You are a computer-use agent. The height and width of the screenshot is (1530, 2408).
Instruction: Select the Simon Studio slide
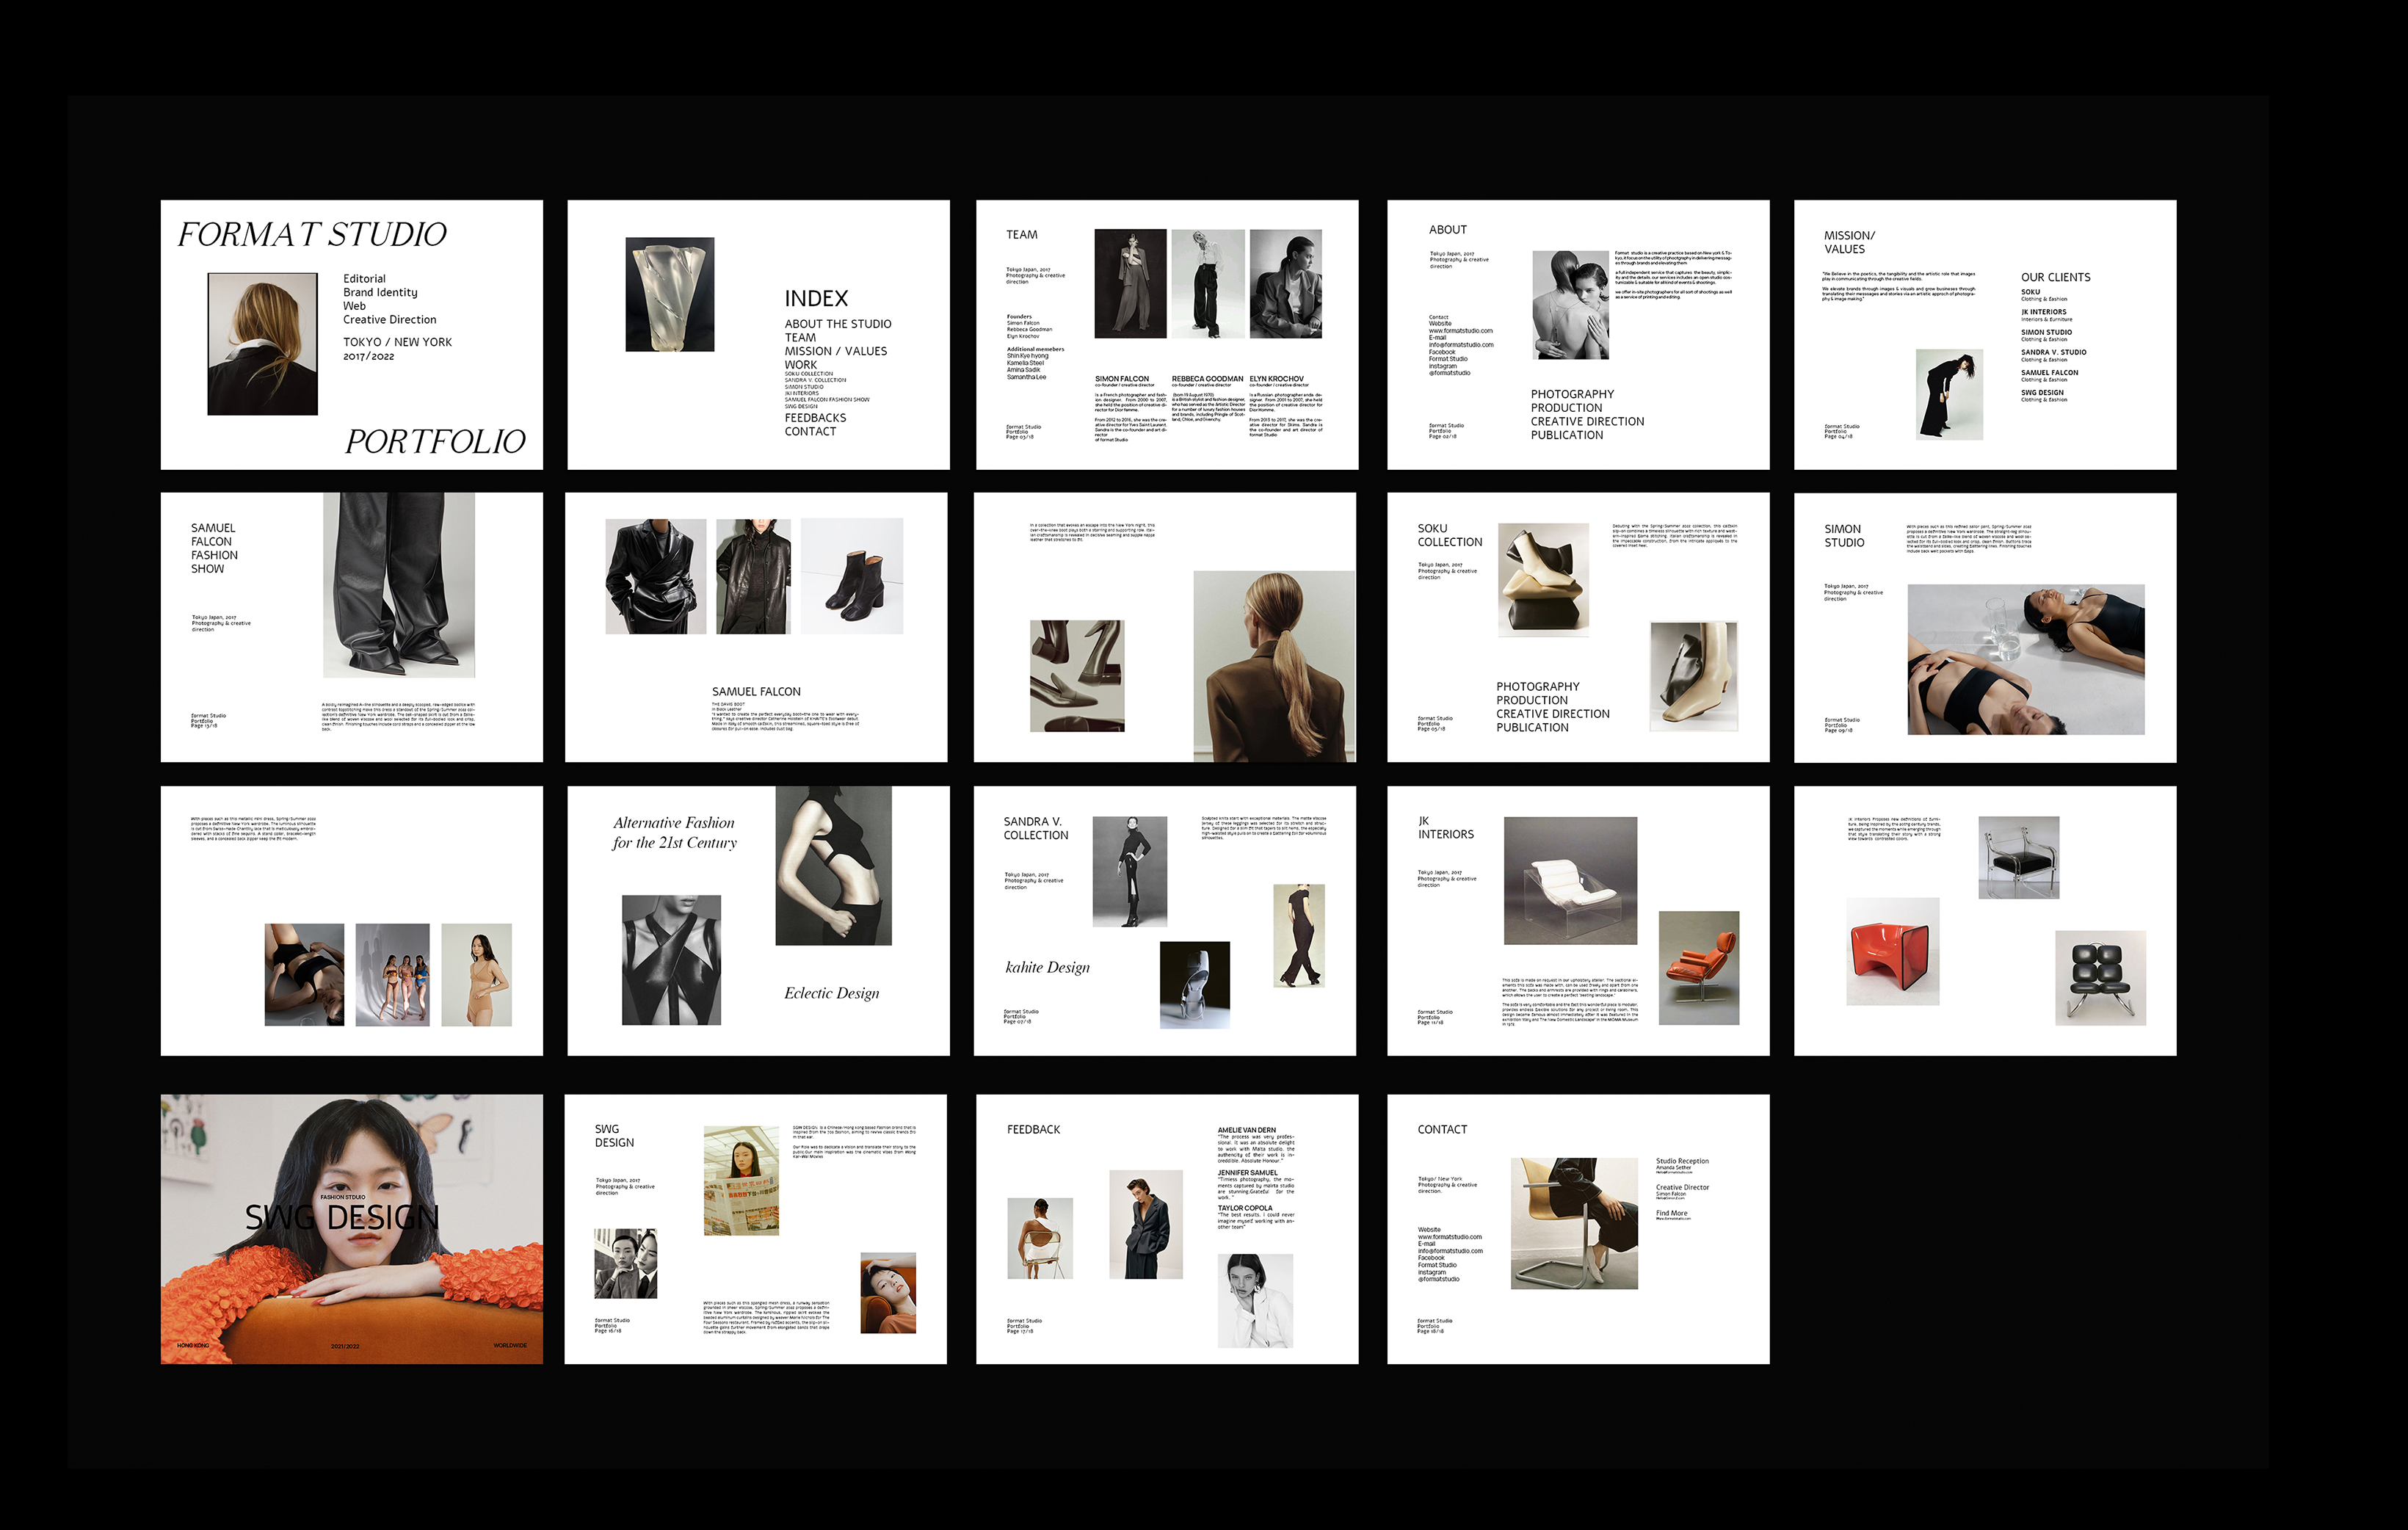[1984, 627]
